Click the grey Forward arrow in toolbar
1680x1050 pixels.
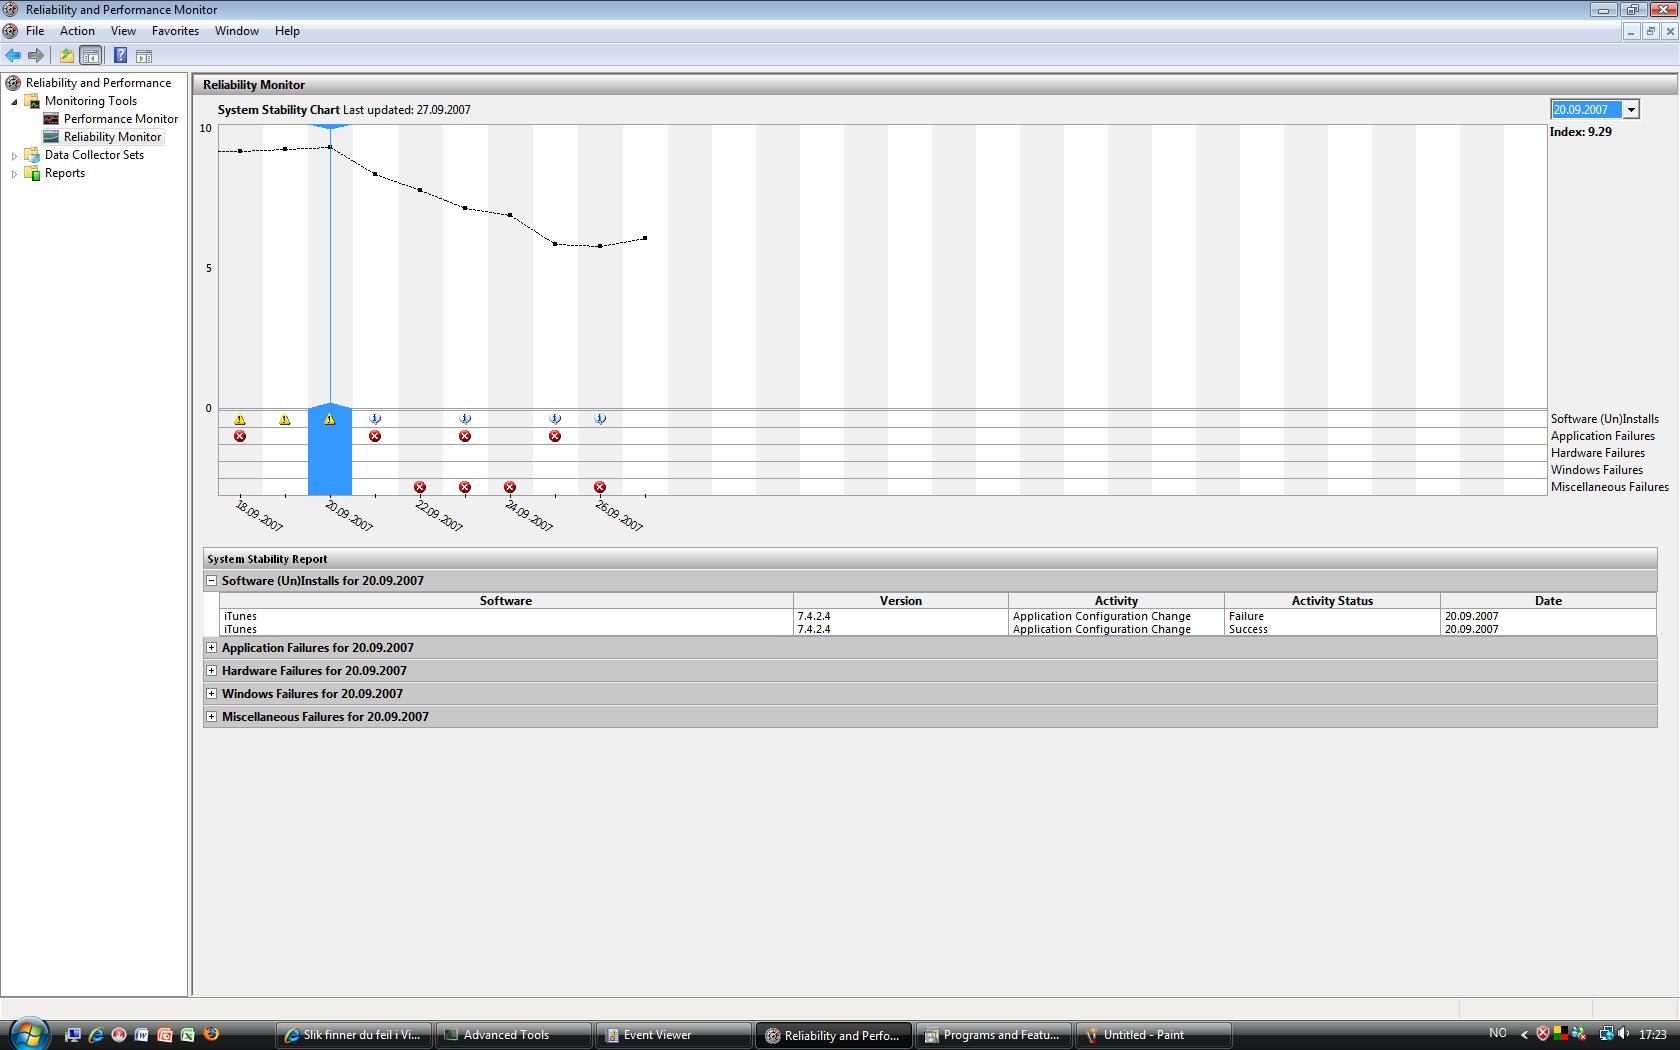click(x=36, y=56)
